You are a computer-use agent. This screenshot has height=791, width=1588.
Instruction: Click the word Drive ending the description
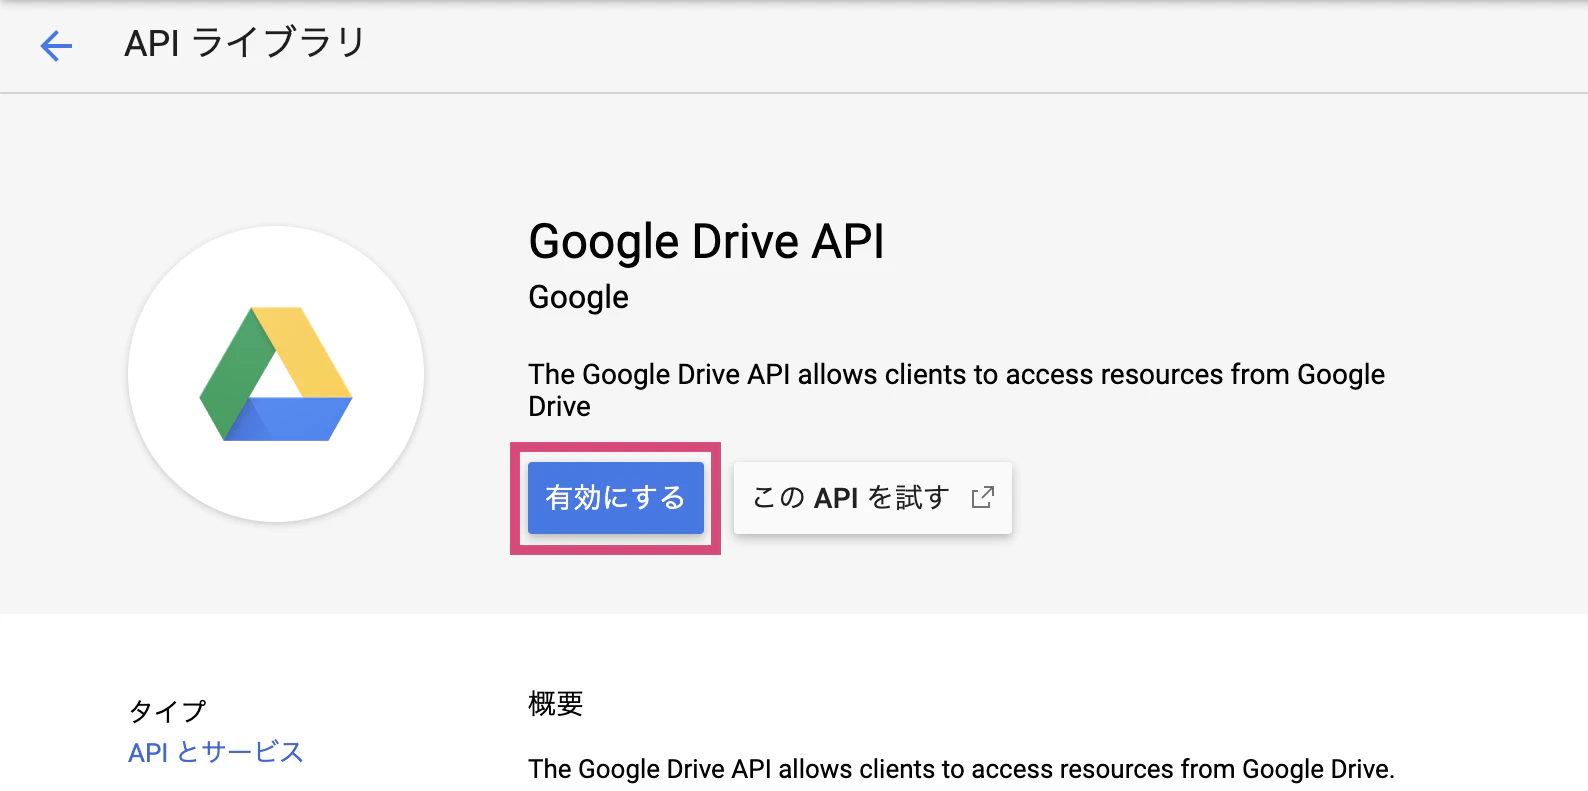click(559, 406)
